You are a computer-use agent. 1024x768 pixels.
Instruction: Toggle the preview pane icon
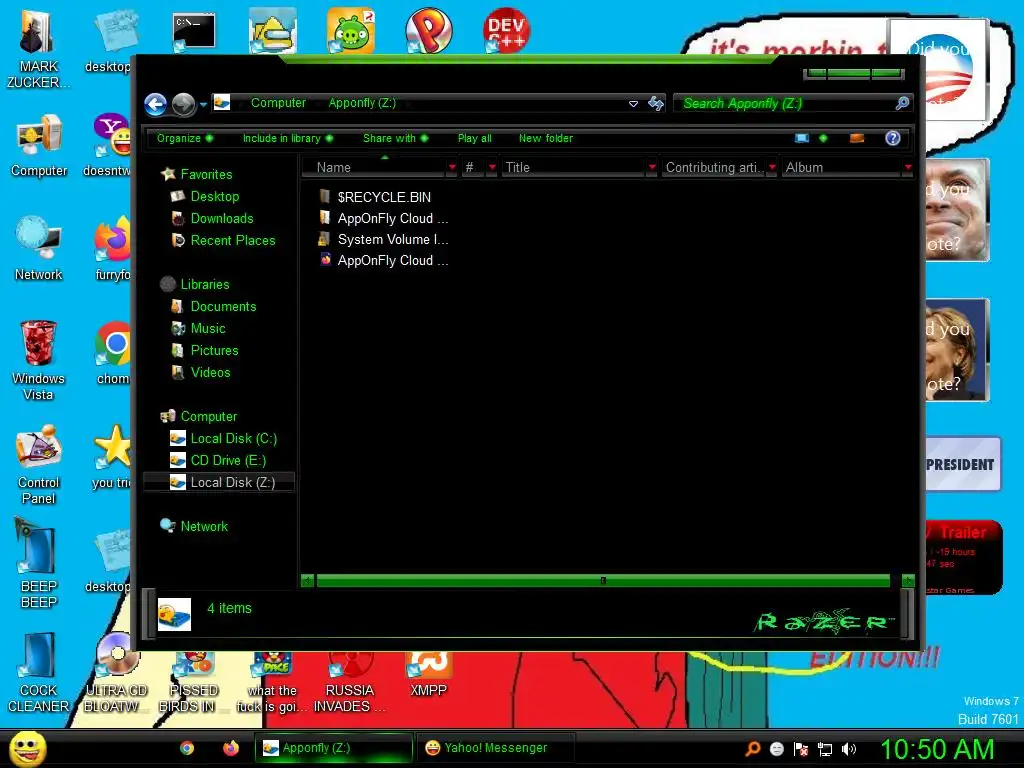point(857,138)
